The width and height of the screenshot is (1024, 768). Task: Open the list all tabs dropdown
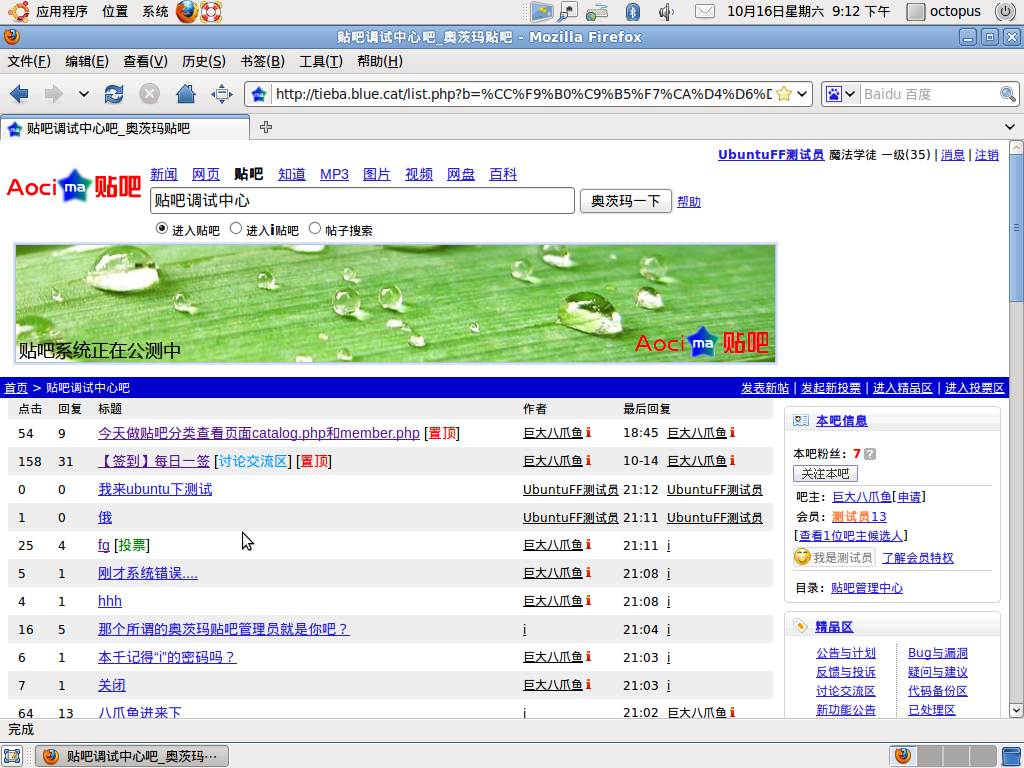click(x=1010, y=127)
